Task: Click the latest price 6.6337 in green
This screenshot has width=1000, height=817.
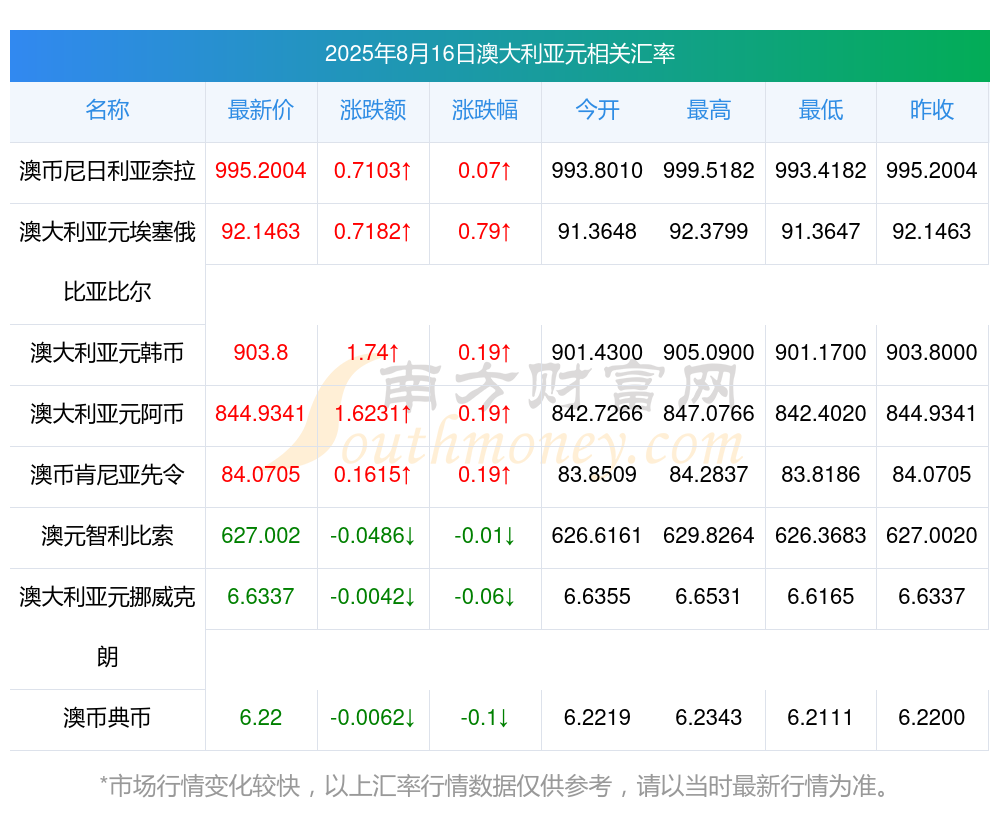Action: pyautogui.click(x=261, y=597)
